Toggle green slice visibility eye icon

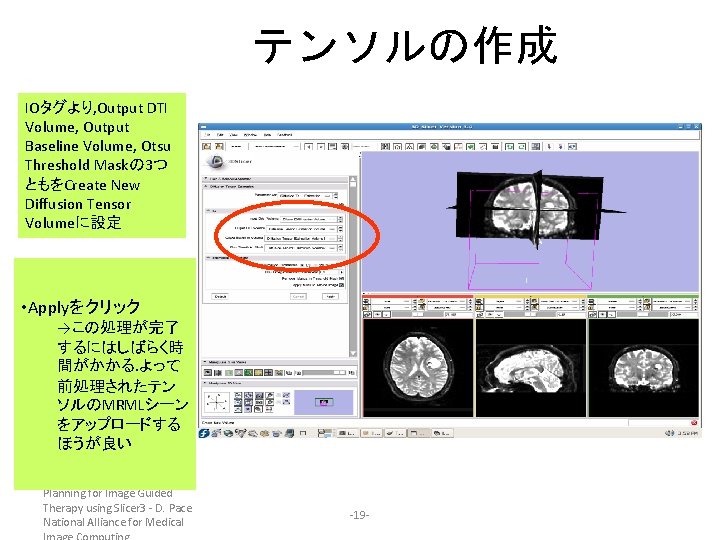[x=603, y=315]
